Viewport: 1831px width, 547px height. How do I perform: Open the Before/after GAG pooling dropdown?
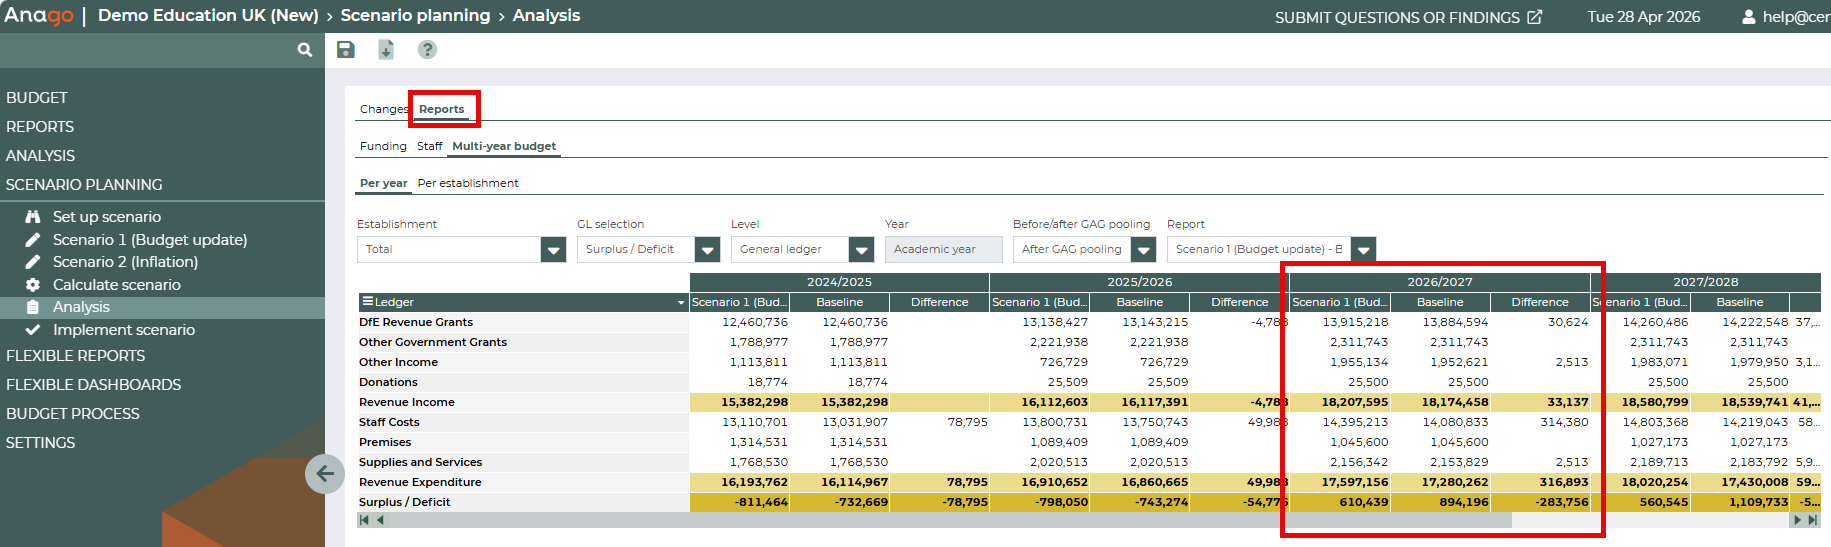coord(1144,250)
